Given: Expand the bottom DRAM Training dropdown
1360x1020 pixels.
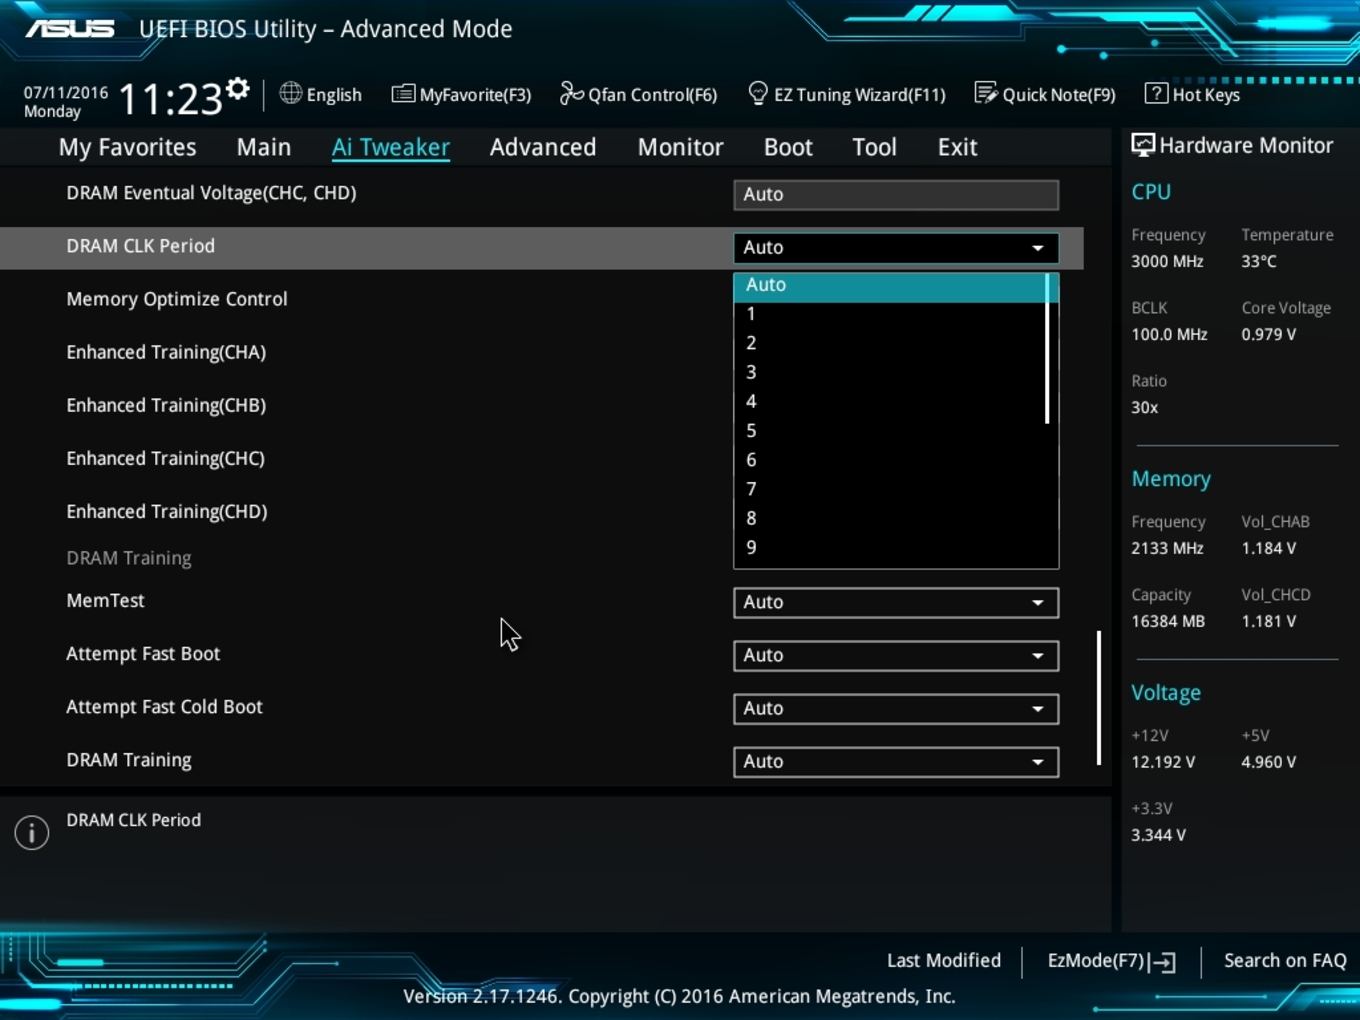Looking at the screenshot, I should tap(896, 761).
